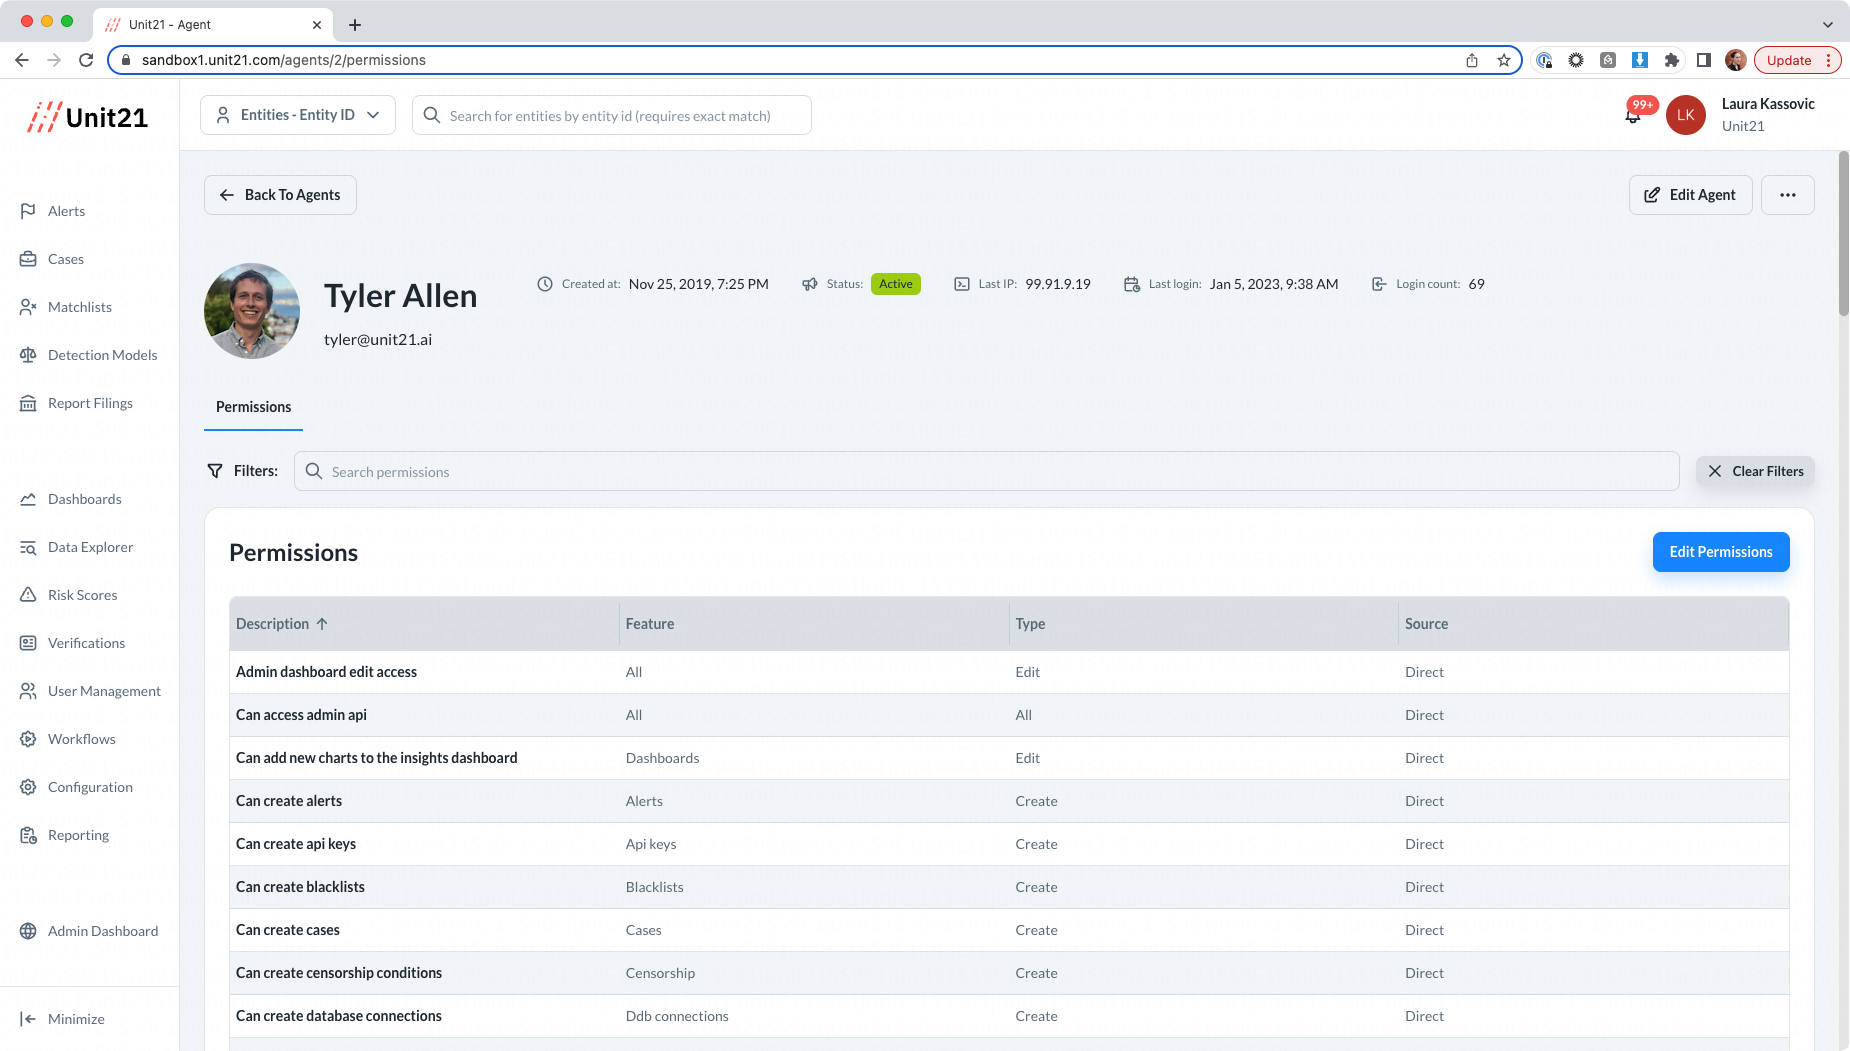Open the three-dots more options menu
This screenshot has width=1850, height=1051.
click(1788, 195)
